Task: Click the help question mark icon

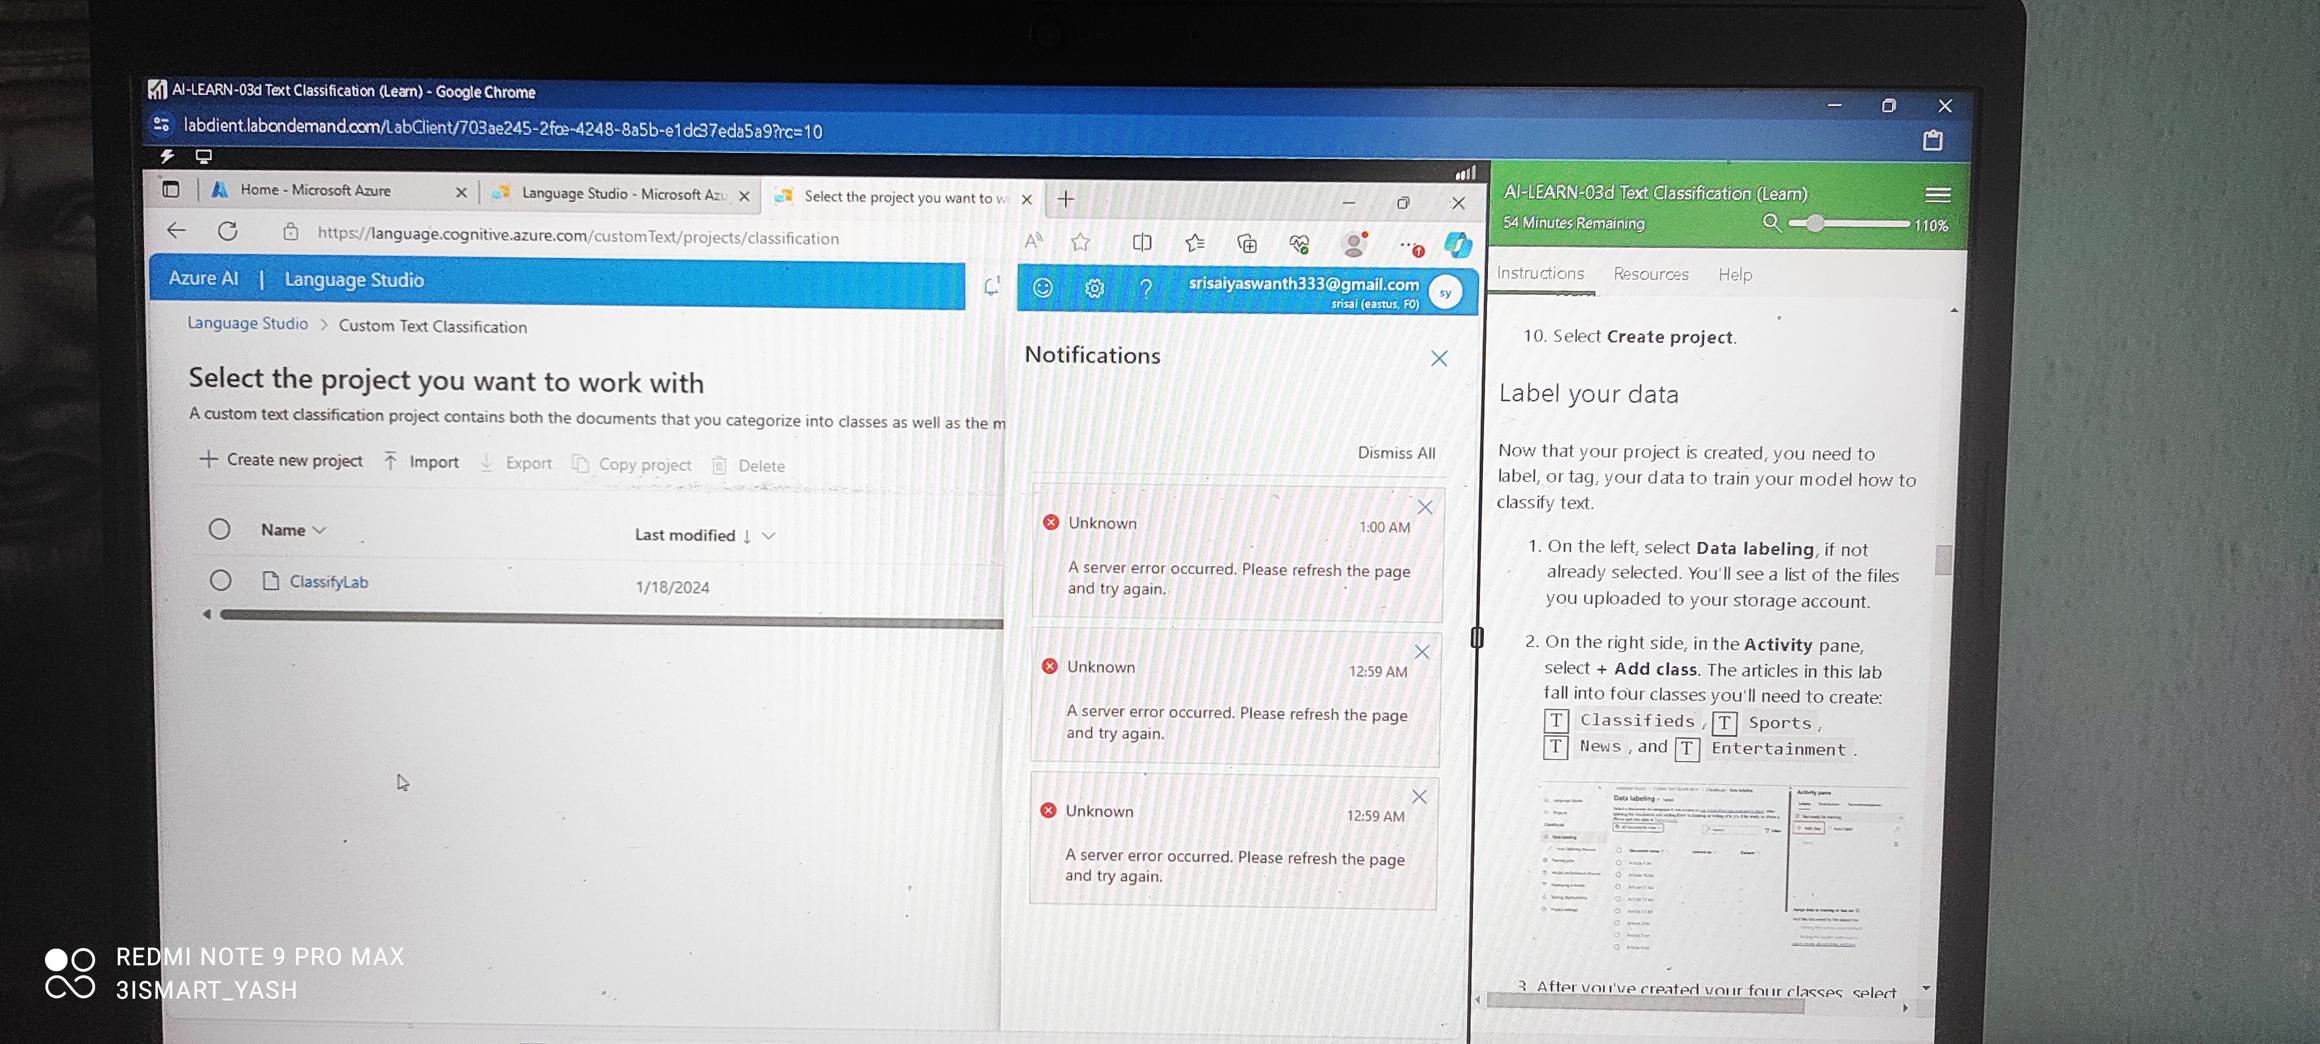Action: pos(1146,289)
